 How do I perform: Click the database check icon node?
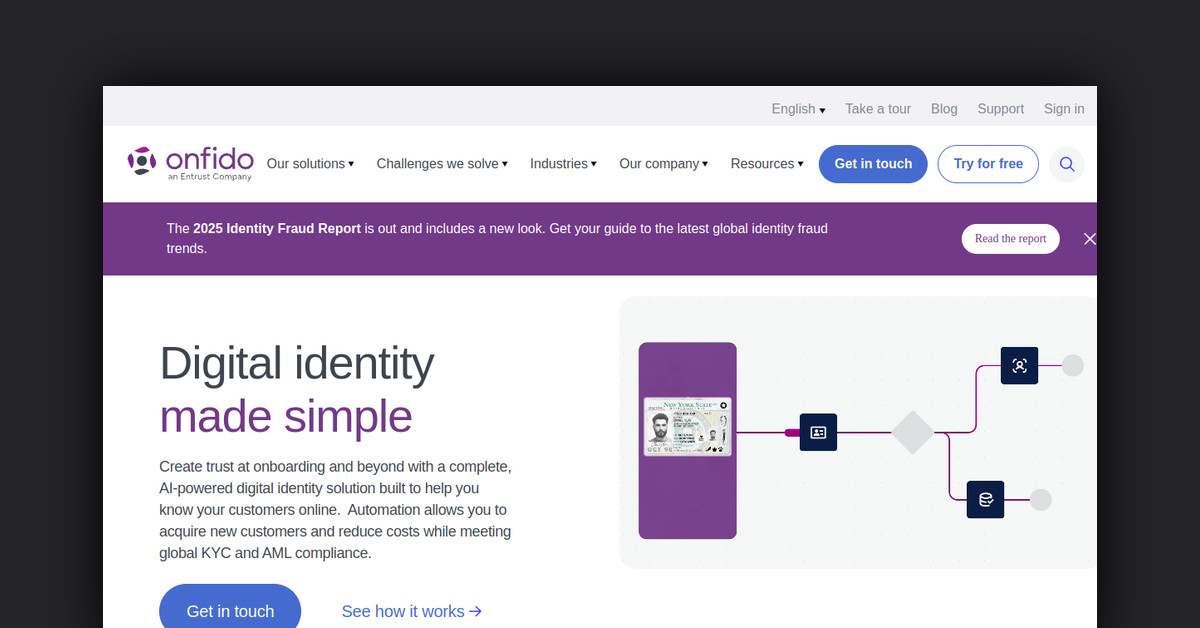985,499
